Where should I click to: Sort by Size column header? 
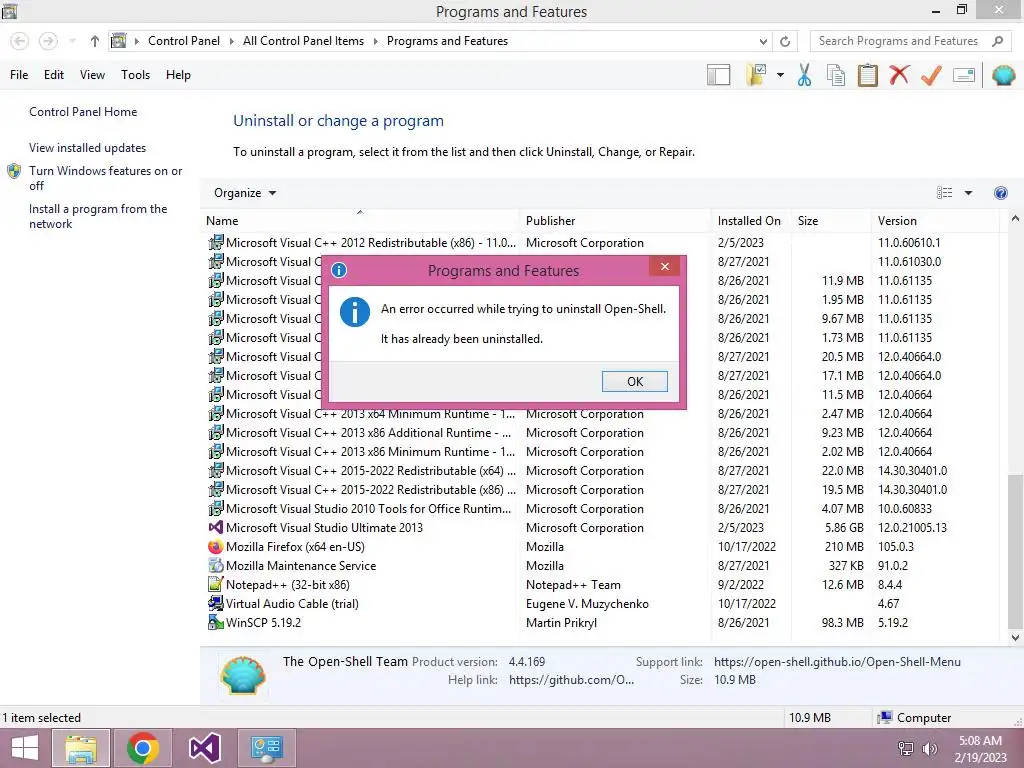pyautogui.click(x=831, y=221)
